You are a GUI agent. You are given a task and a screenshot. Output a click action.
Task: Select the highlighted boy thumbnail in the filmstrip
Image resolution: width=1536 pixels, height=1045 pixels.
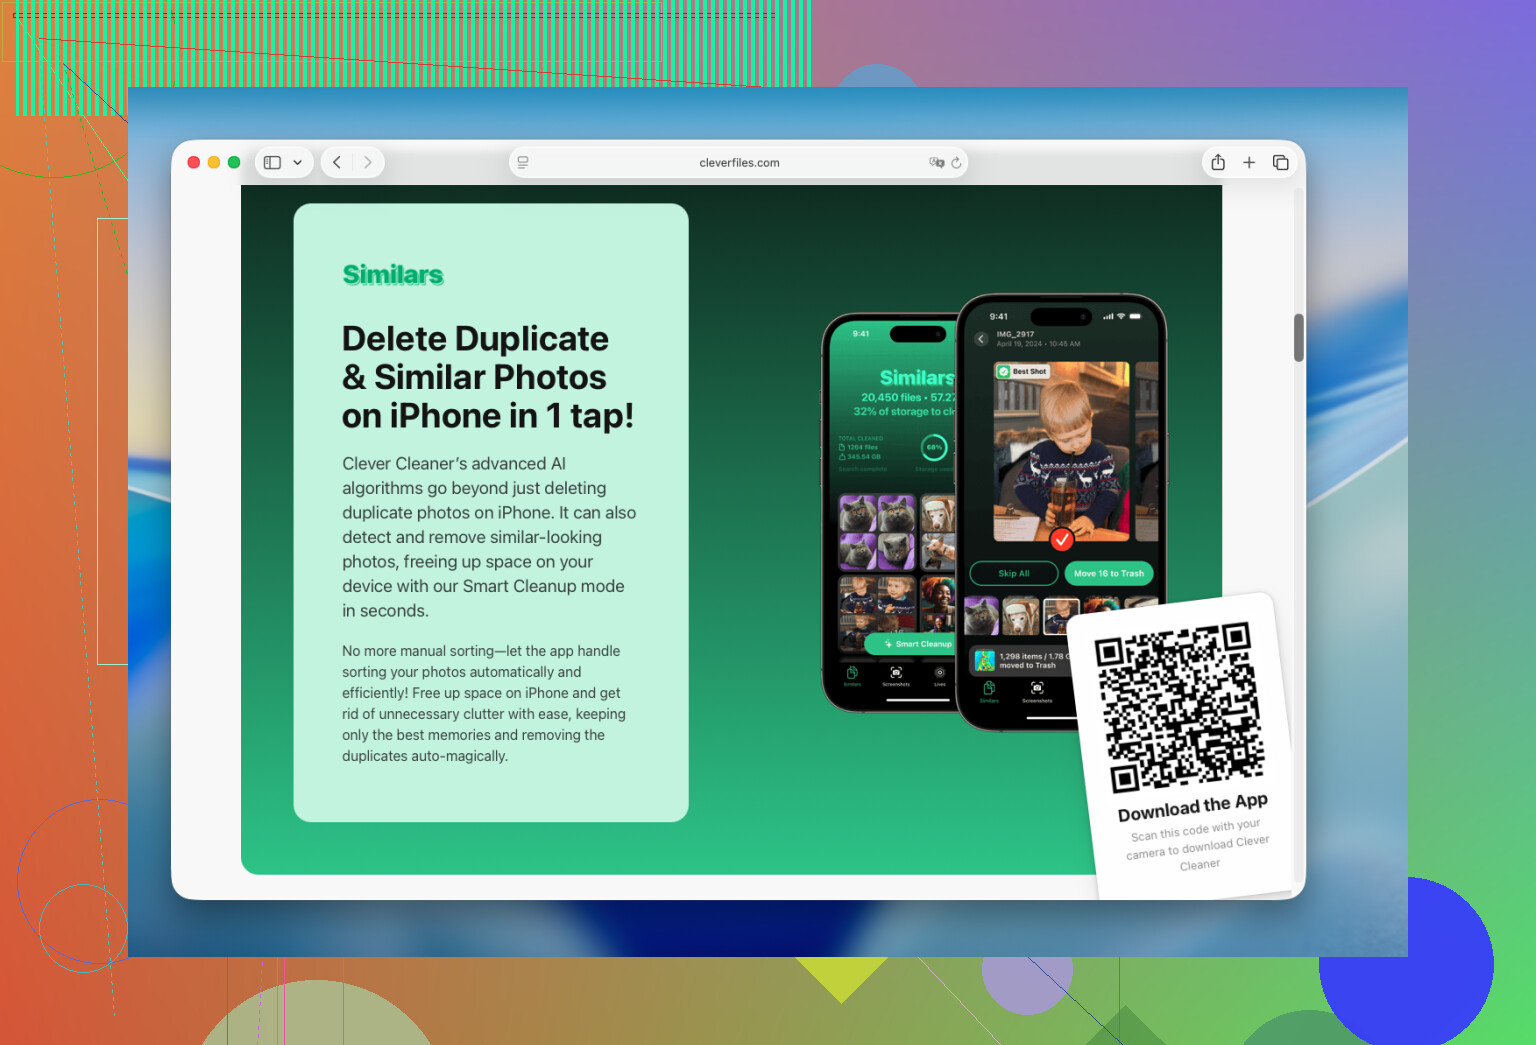pyautogui.click(x=1061, y=616)
